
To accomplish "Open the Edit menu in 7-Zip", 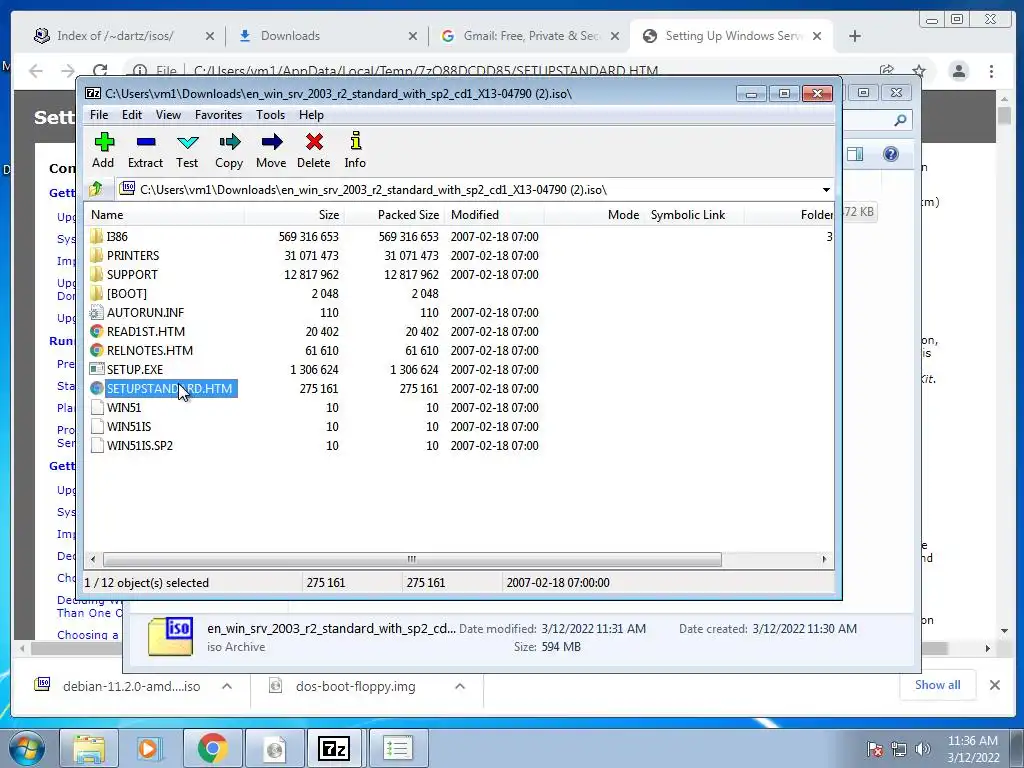I will coord(132,115).
